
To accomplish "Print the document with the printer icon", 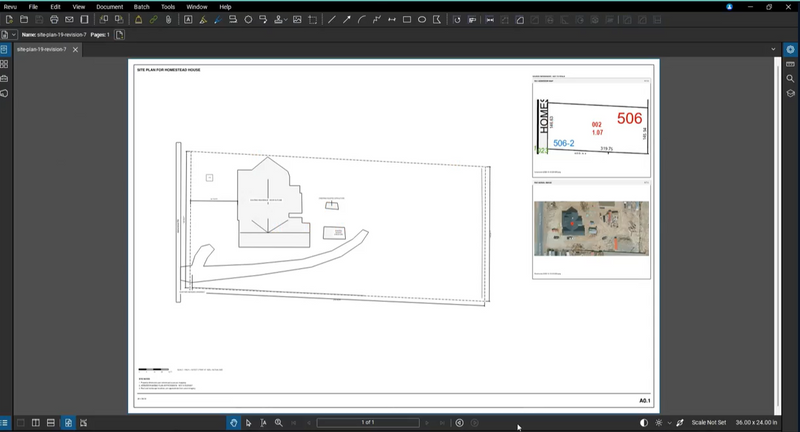I will (54, 20).
